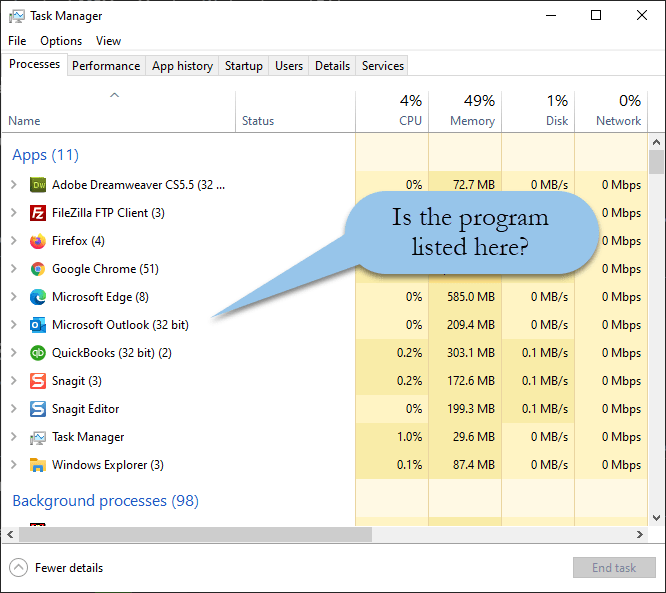Click the QuickBooks app icon
Image resolution: width=666 pixels, height=593 pixels.
point(38,353)
